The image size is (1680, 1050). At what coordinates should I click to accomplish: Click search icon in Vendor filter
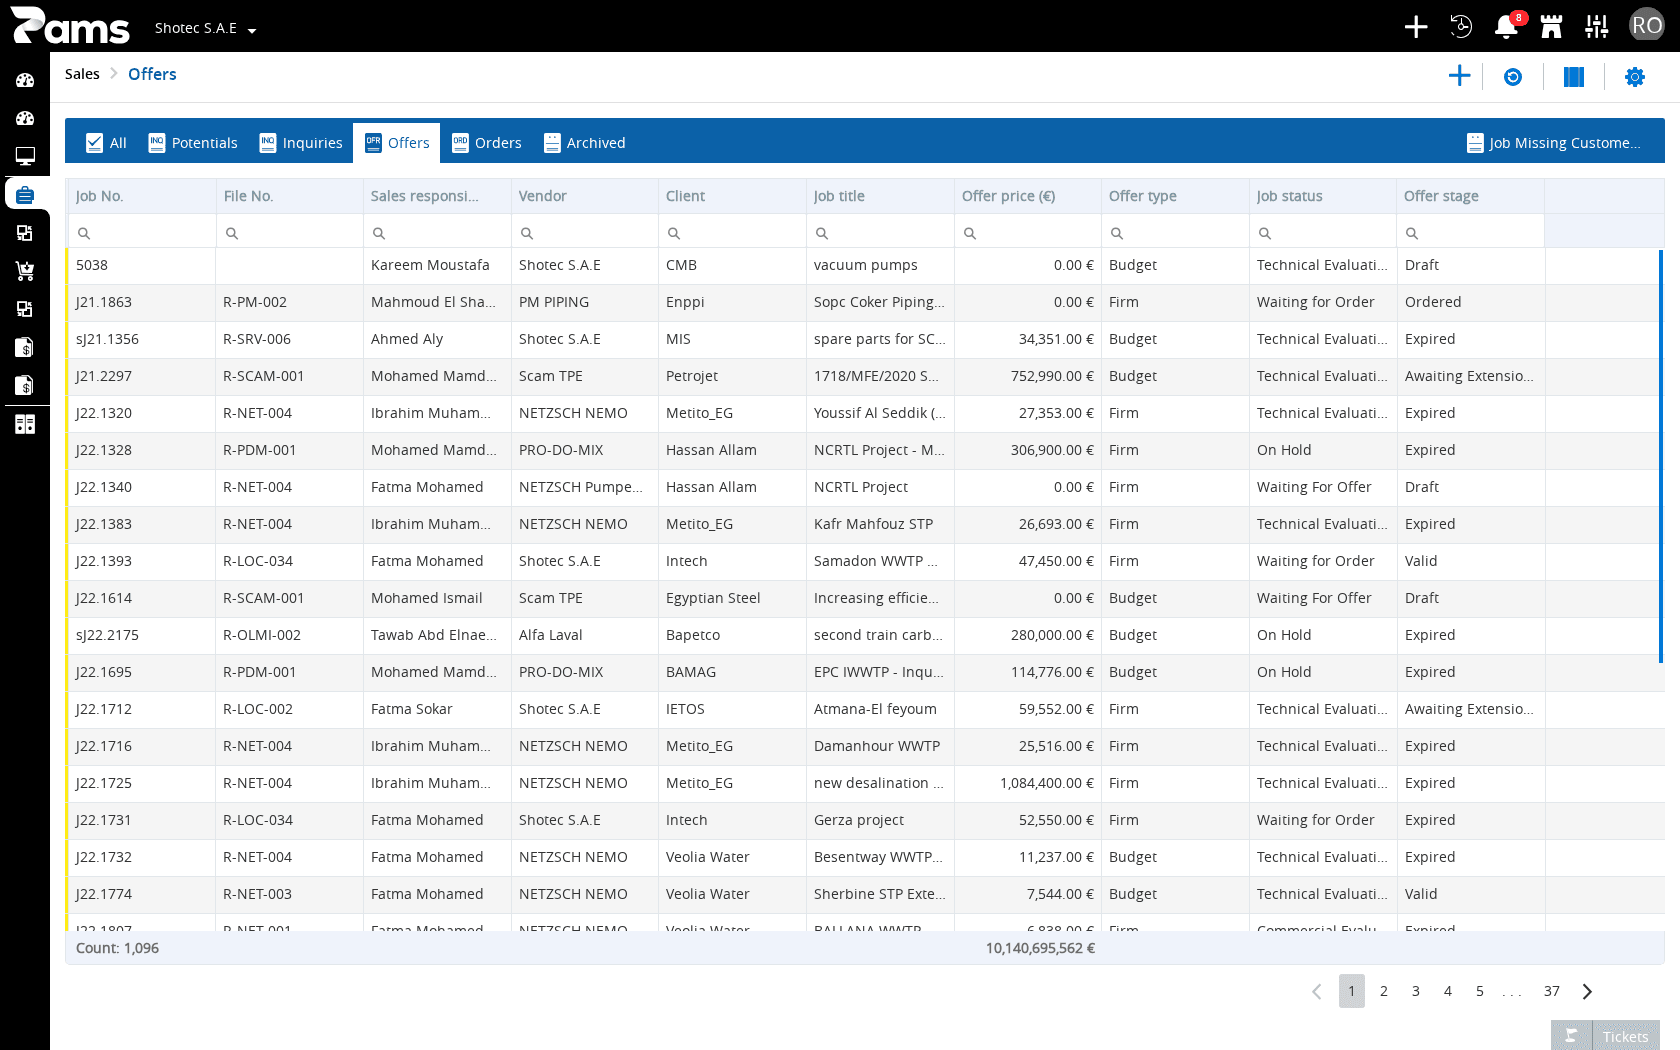527,233
